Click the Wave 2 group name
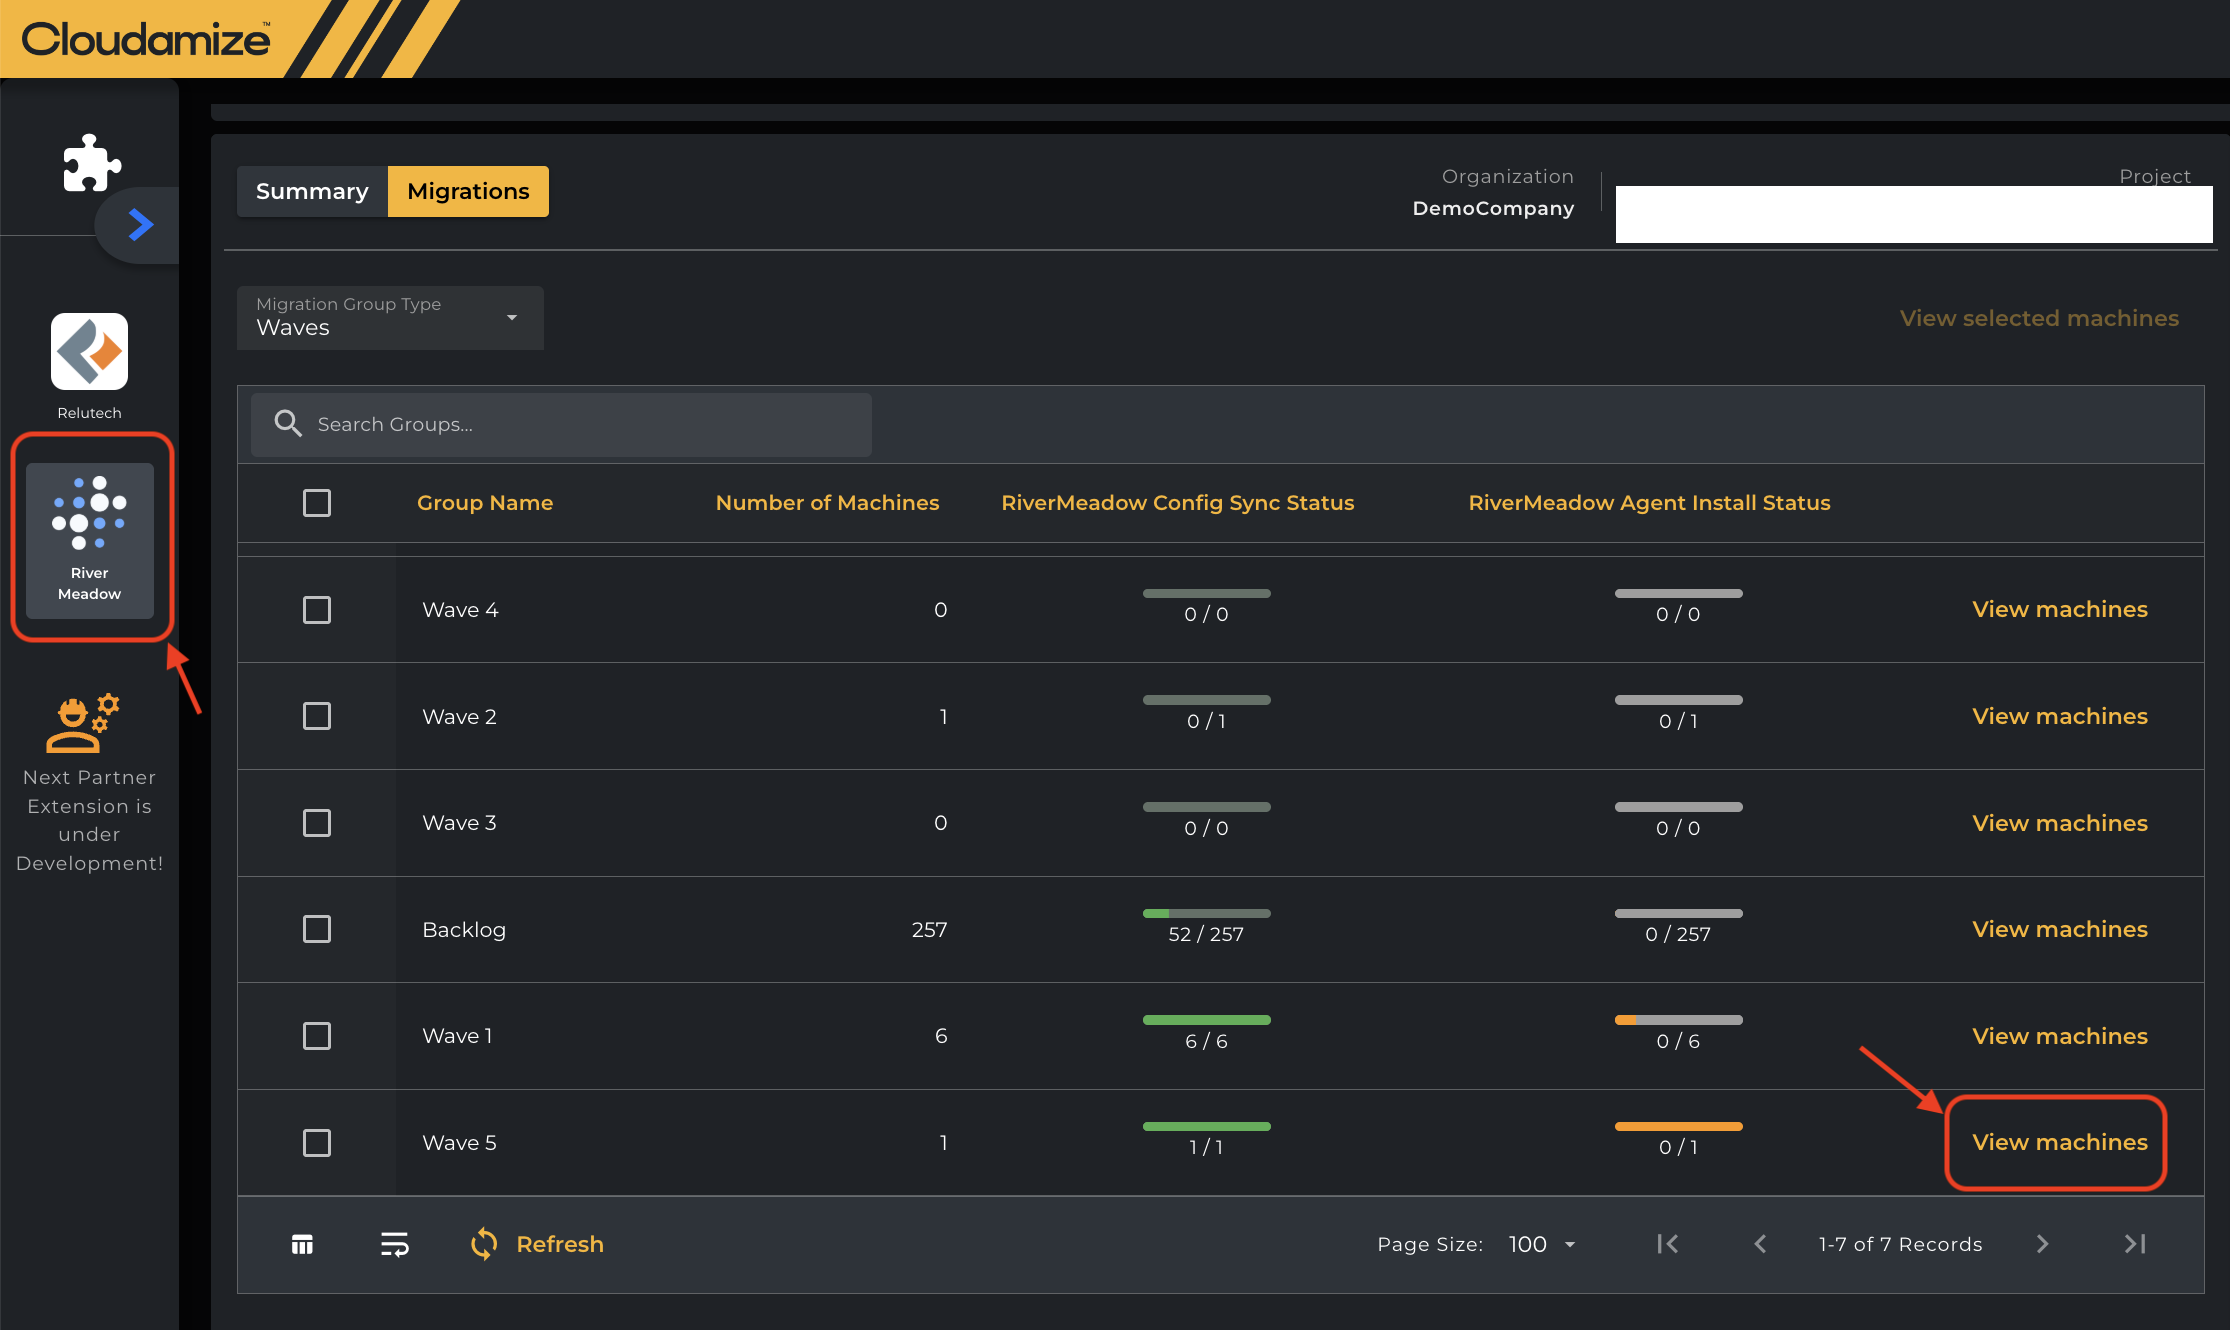The height and width of the screenshot is (1330, 2230). click(459, 716)
